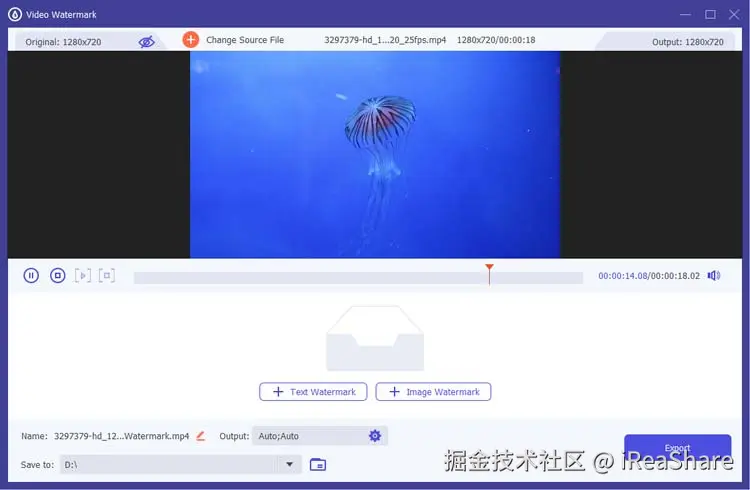This screenshot has height=490, width=750.
Task: Click the Video Watermark app logo icon
Action: (15, 14)
